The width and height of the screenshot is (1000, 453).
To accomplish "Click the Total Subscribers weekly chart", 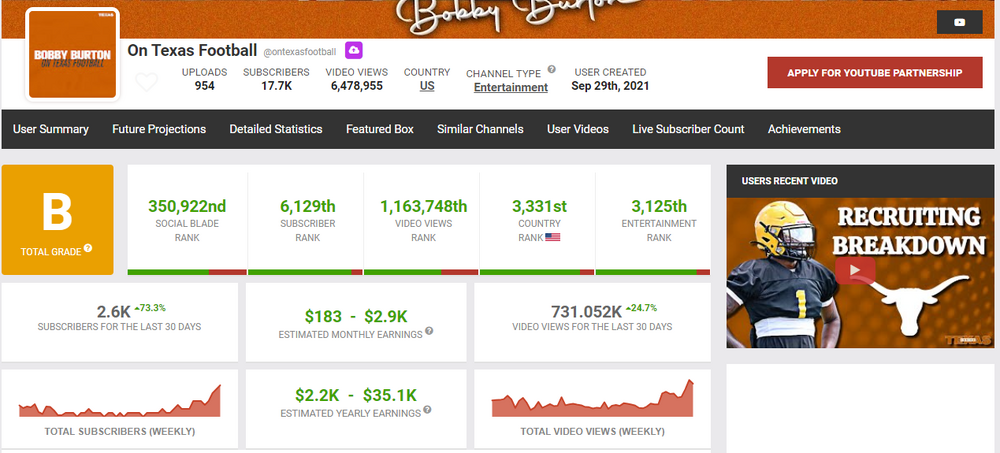I will coord(120,400).
